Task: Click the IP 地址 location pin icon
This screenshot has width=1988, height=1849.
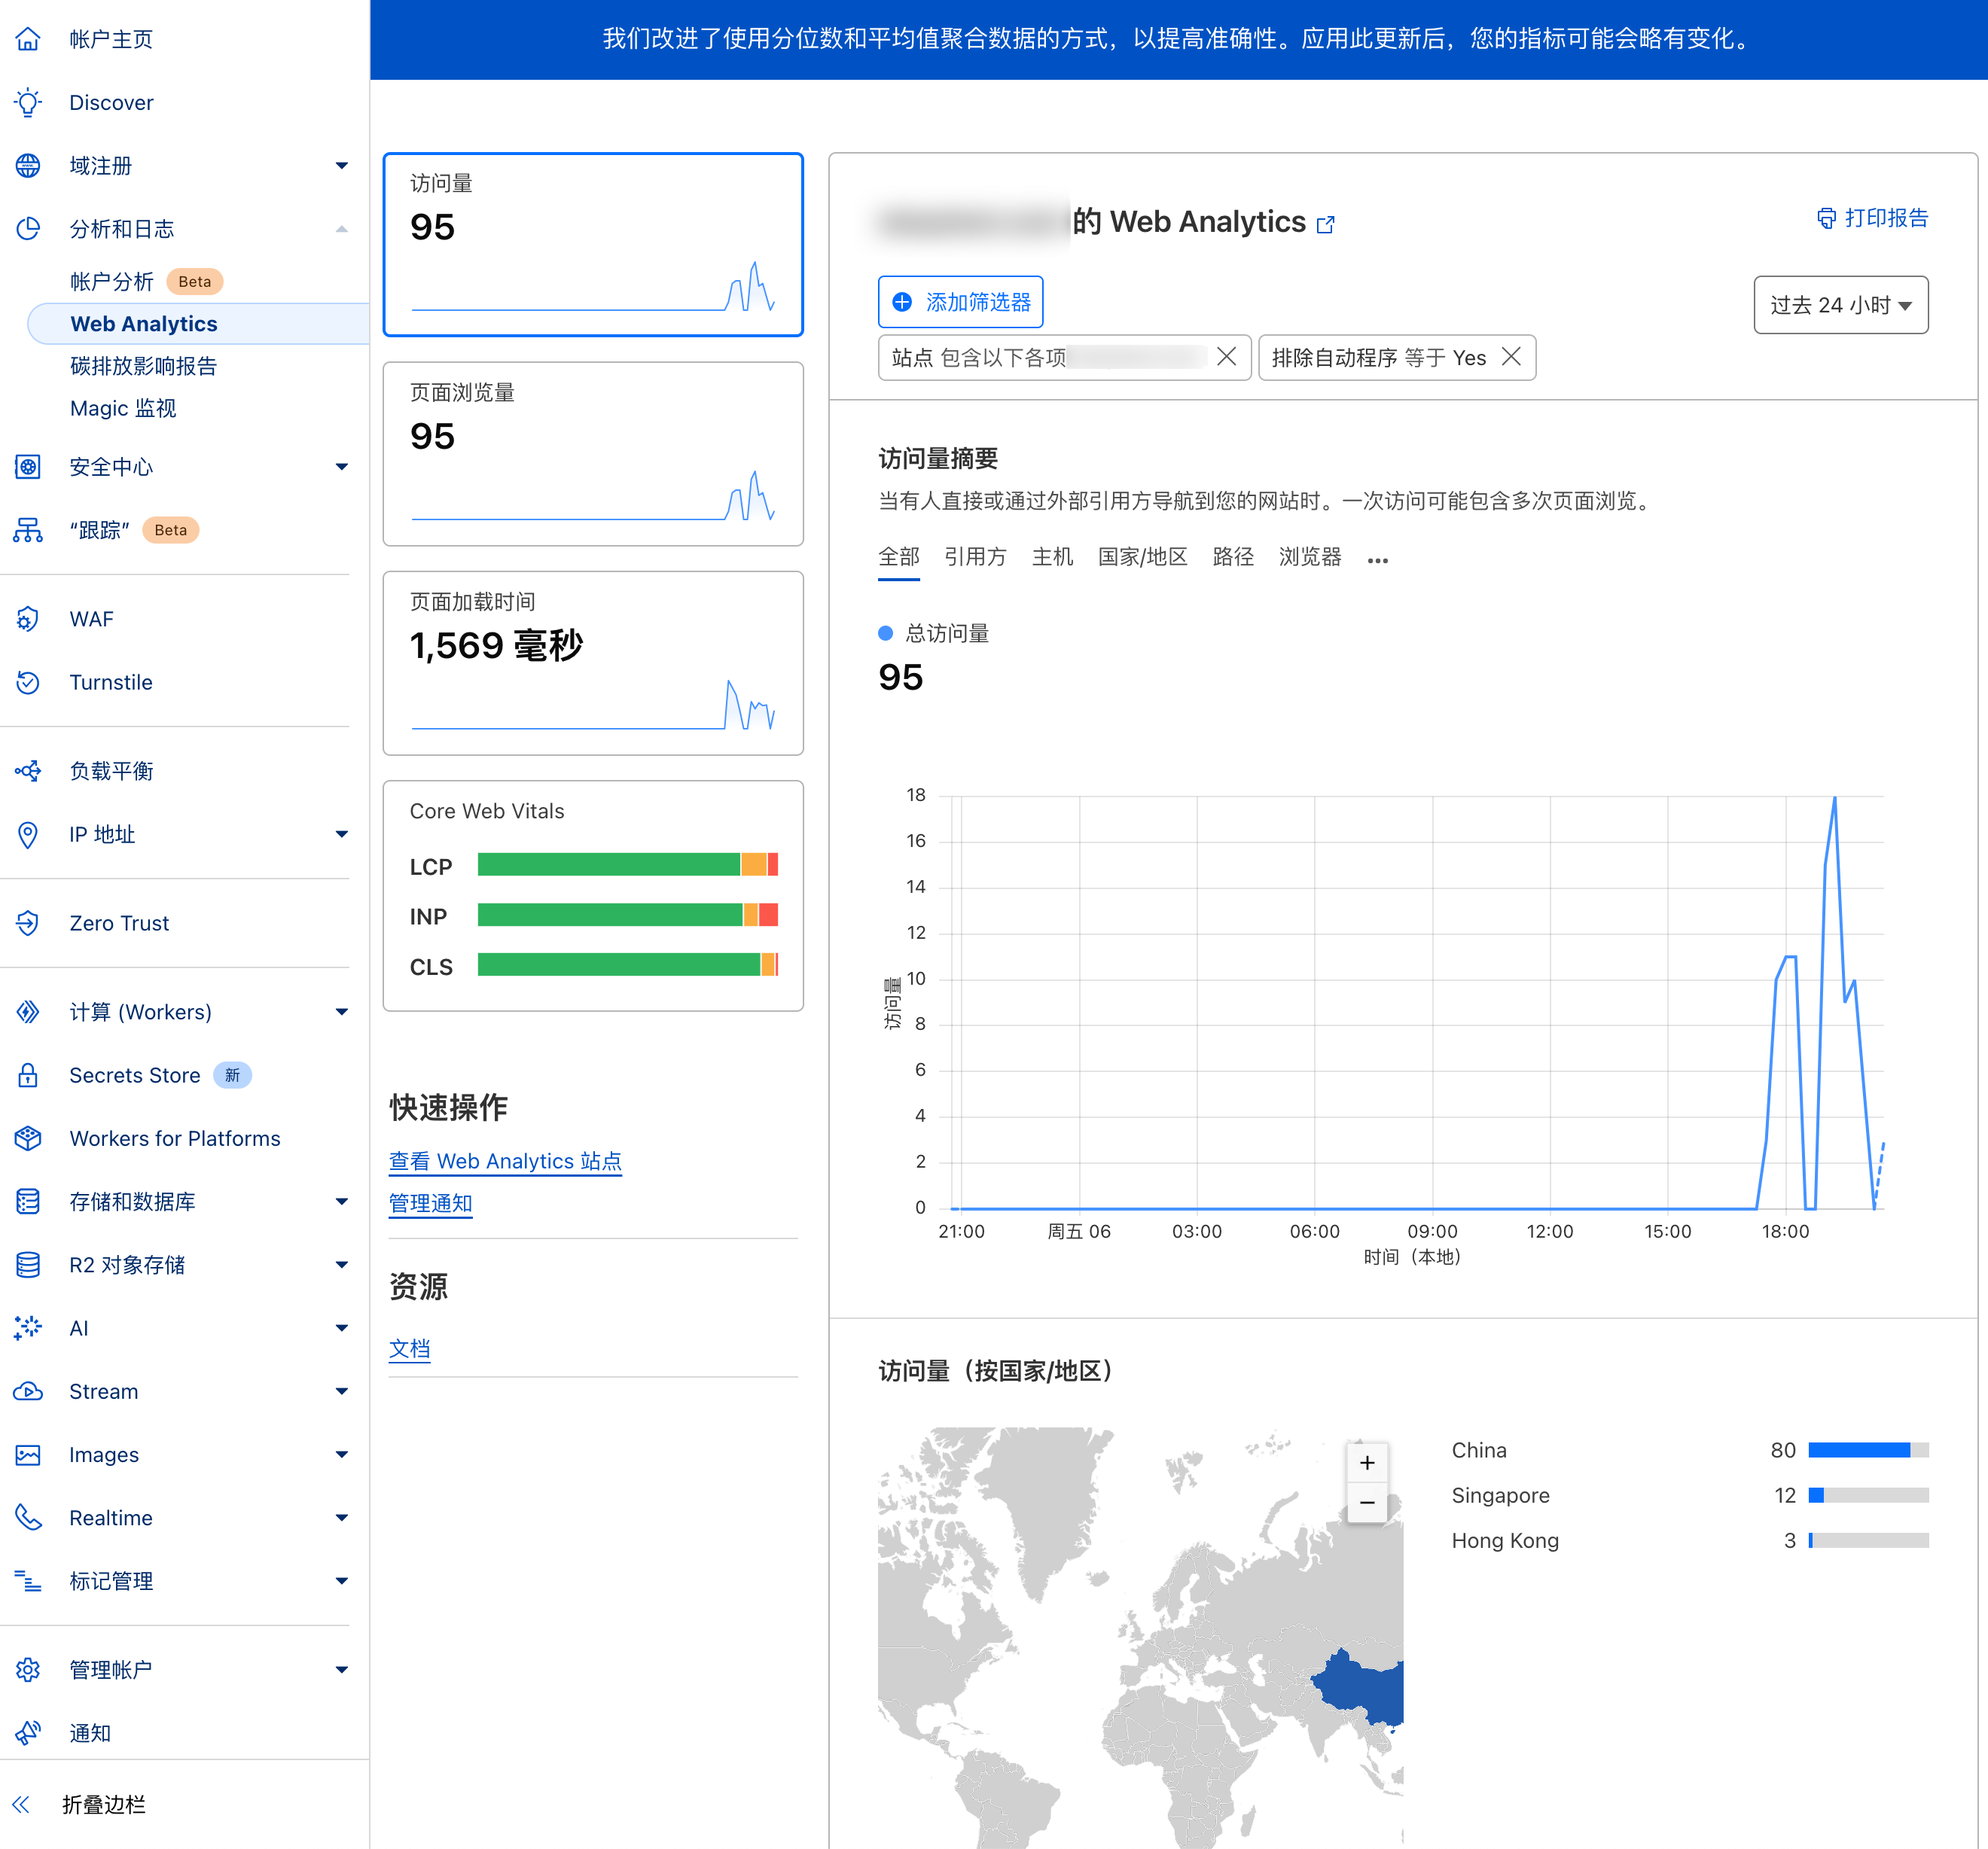Action: (x=28, y=834)
